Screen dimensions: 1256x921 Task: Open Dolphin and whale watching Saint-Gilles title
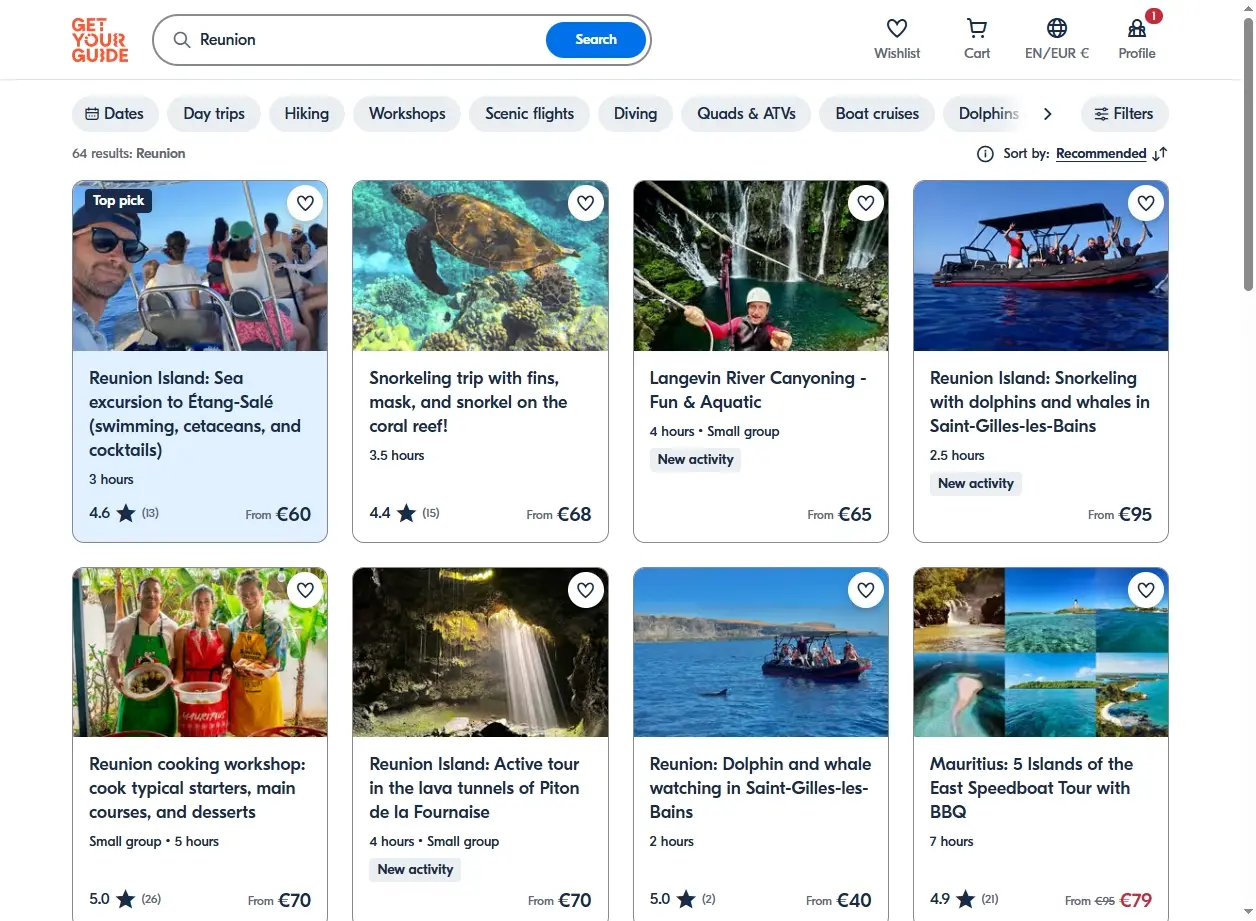pos(760,788)
